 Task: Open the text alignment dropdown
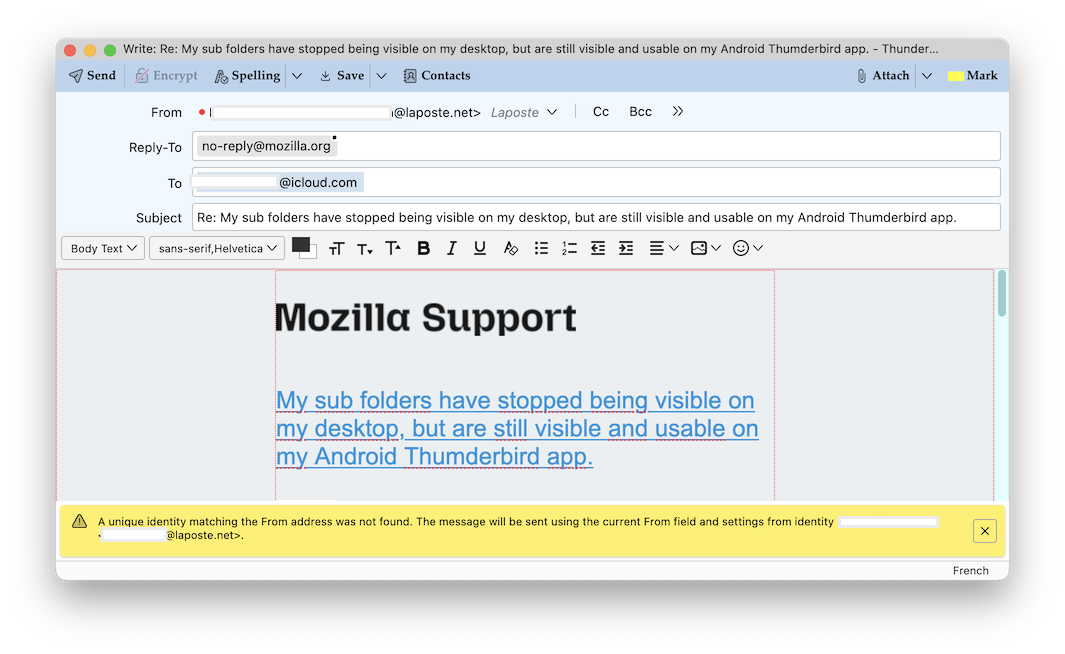pyautogui.click(x=663, y=249)
